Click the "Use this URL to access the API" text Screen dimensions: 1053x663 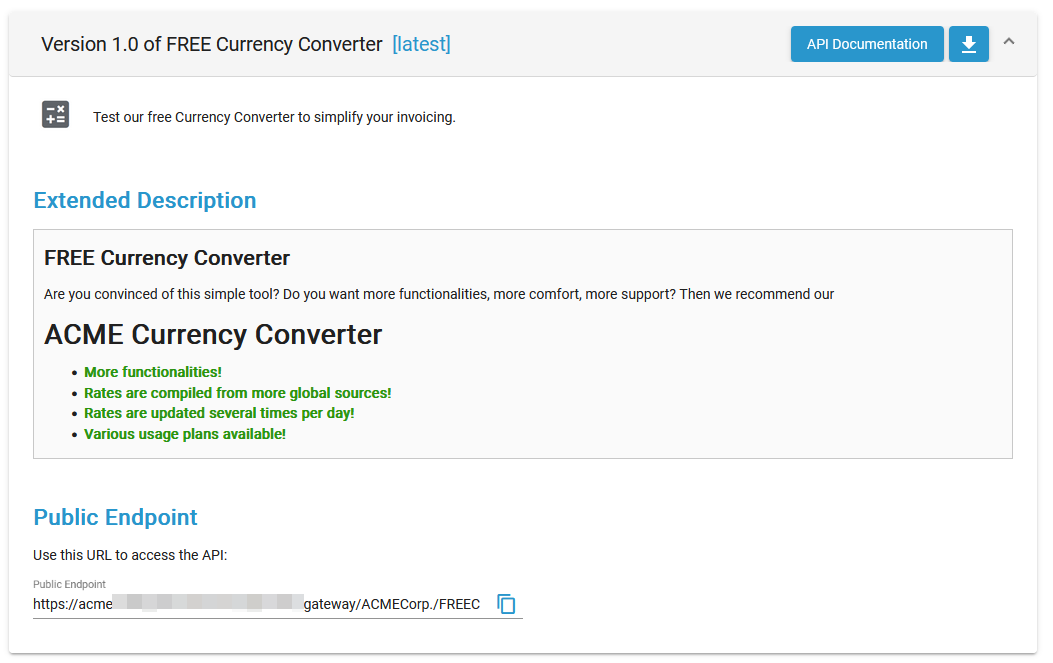130,555
